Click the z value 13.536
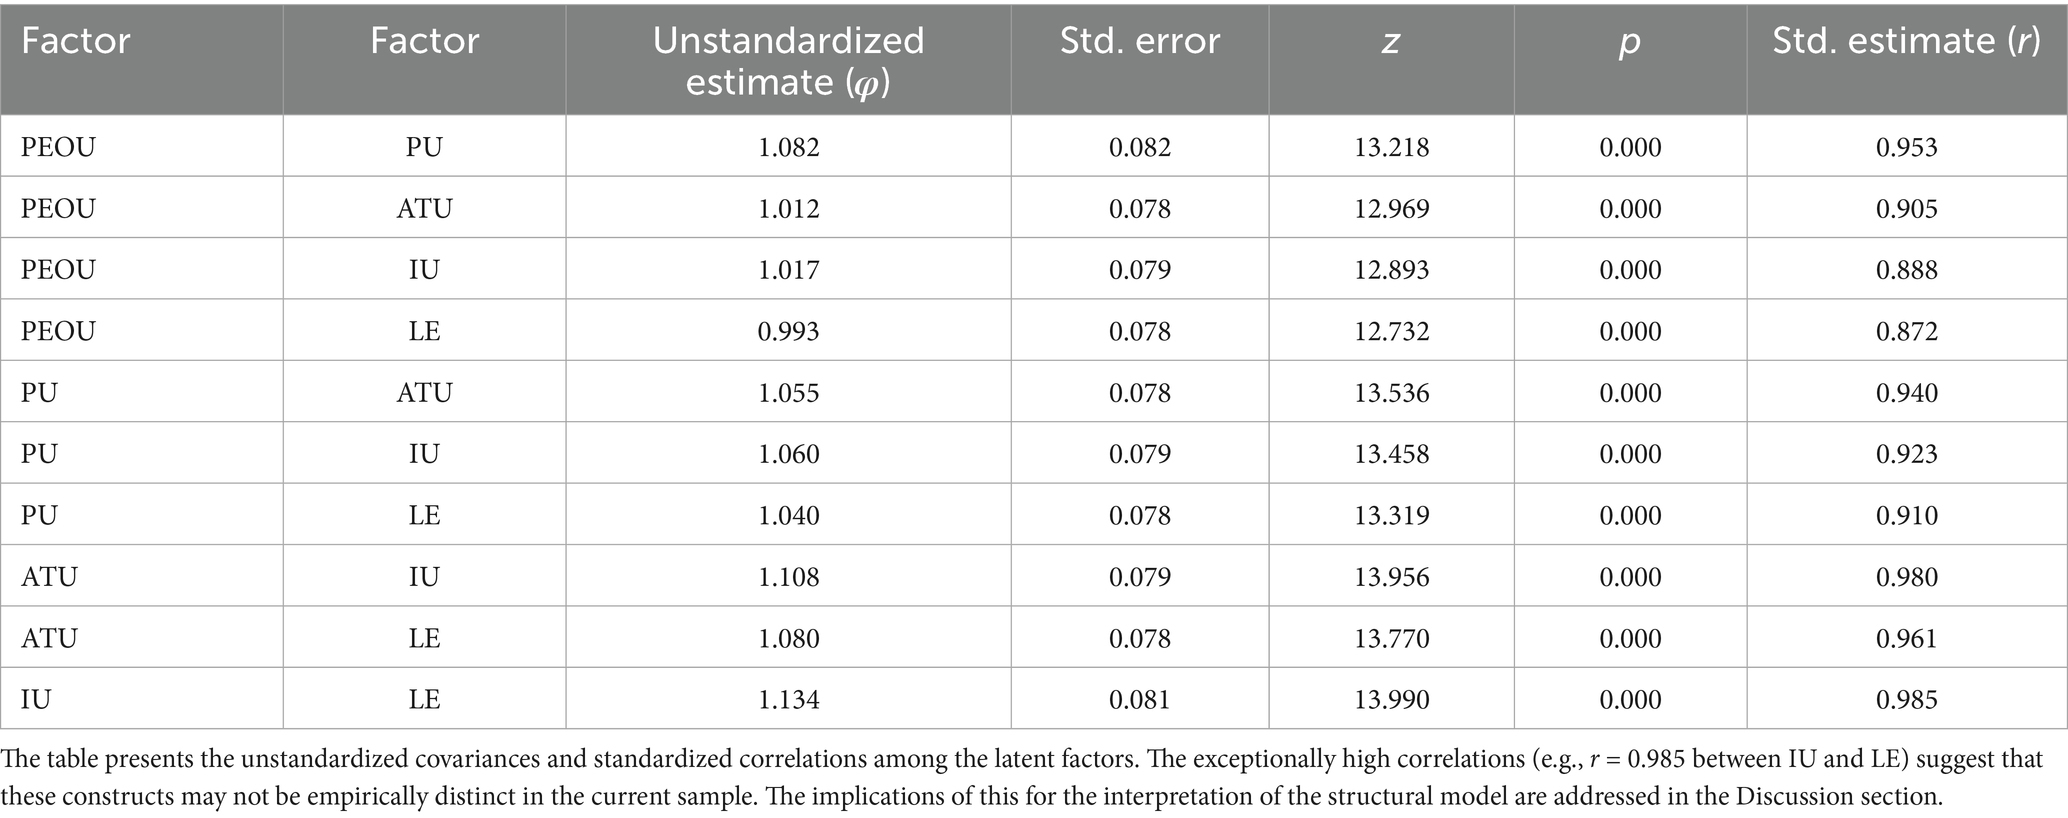Screen dimensions: 2068x818 [1391, 393]
